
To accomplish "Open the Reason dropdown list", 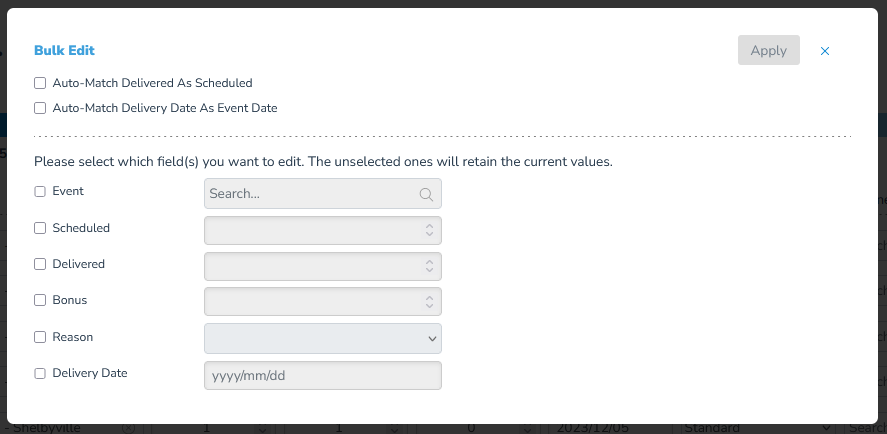I will pyautogui.click(x=322, y=338).
